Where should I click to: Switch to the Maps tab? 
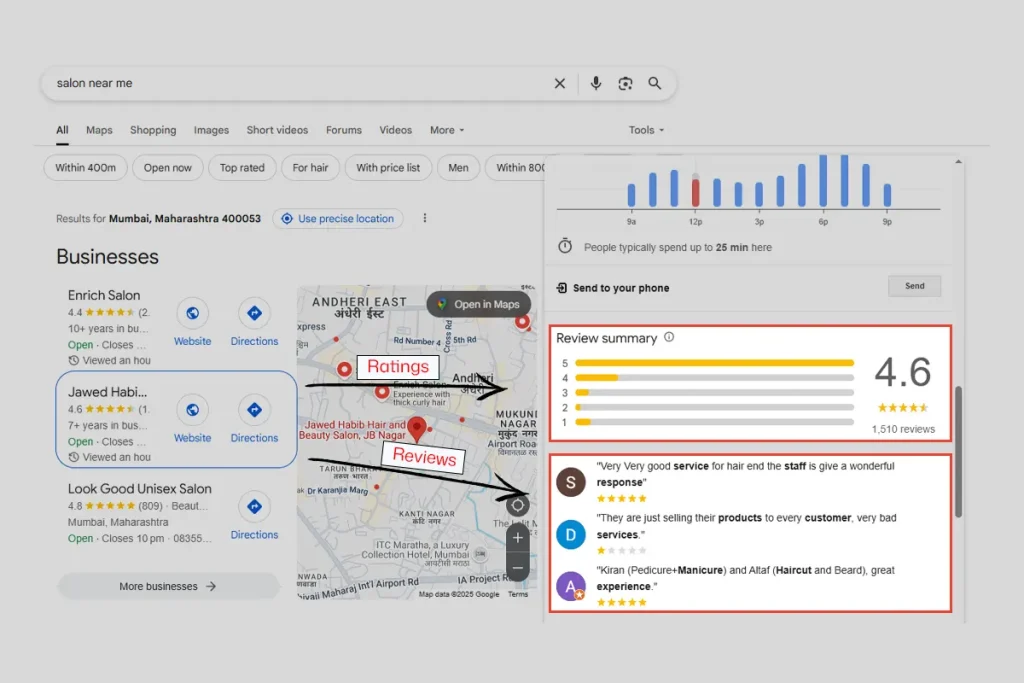tap(99, 130)
